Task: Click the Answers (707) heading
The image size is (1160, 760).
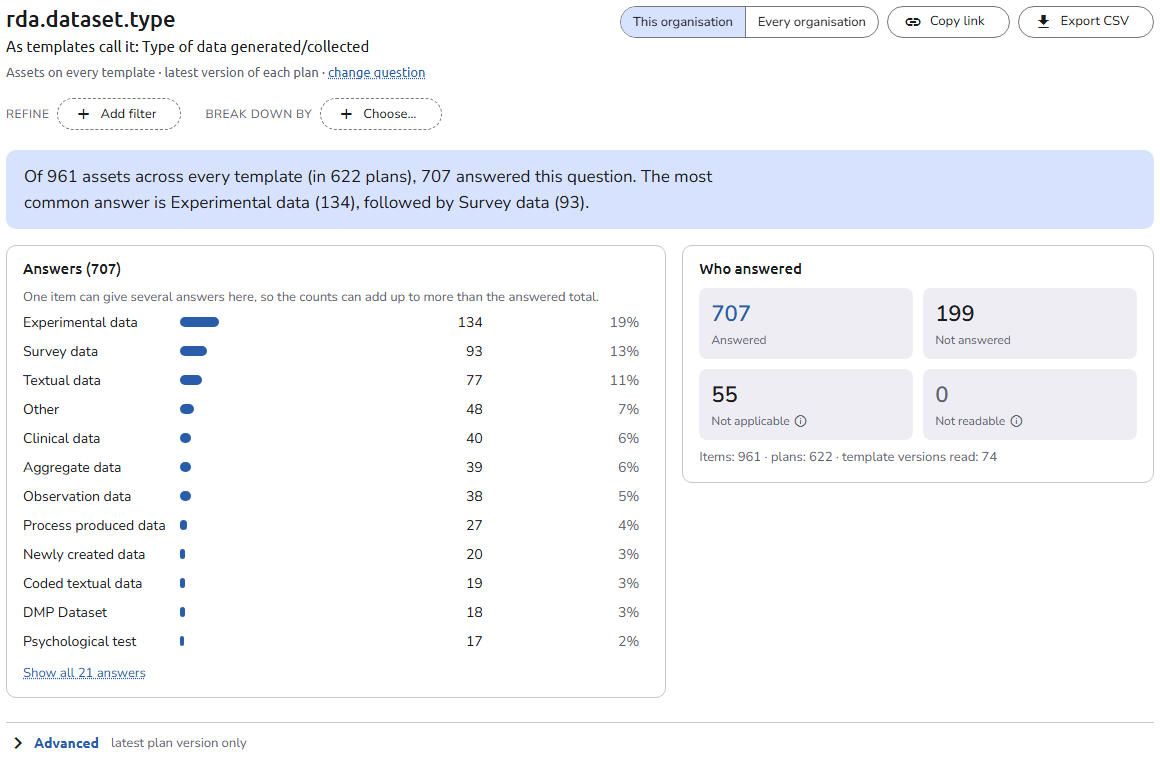Action: pyautogui.click(x=72, y=269)
